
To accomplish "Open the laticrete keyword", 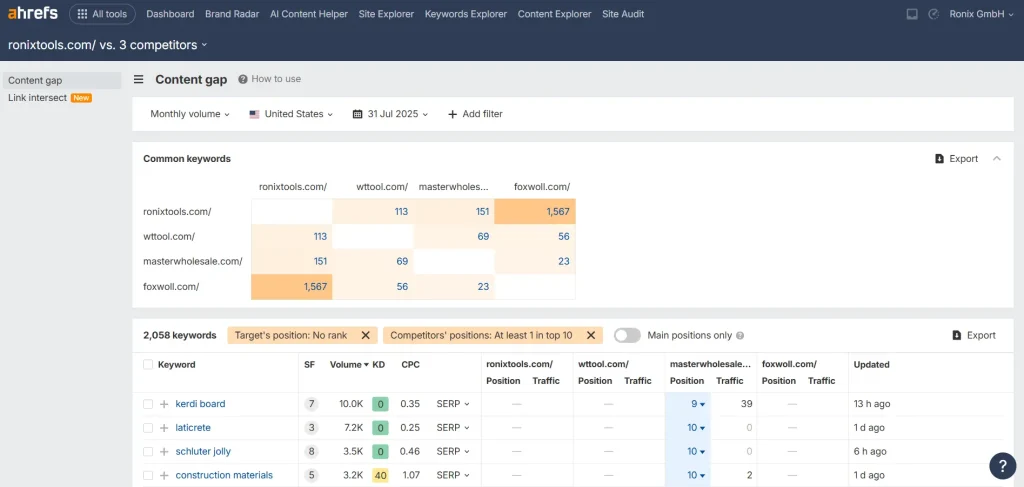I will pyautogui.click(x=193, y=428).
